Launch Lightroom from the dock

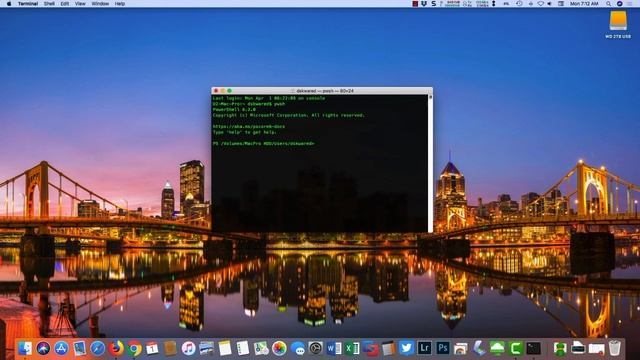(424, 348)
